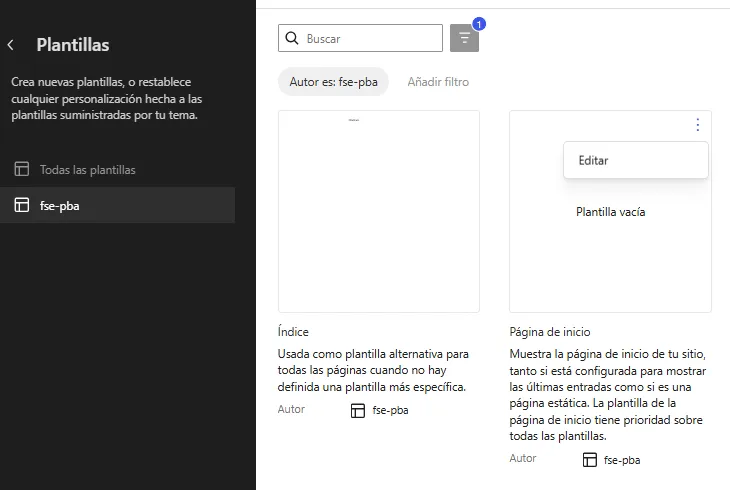730x490 pixels.
Task: Click the blue filter count badge
Action: [x=479, y=24]
